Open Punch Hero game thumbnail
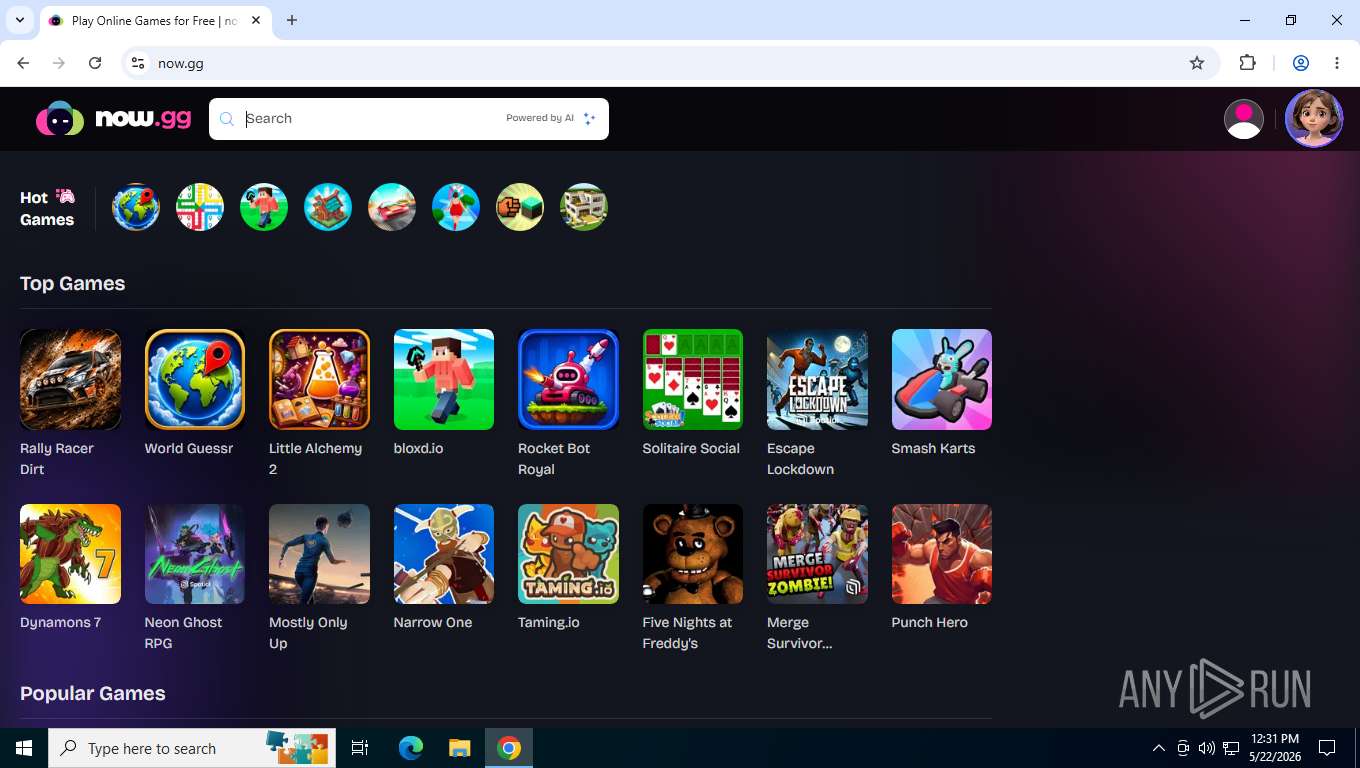1360x768 pixels. tap(942, 554)
